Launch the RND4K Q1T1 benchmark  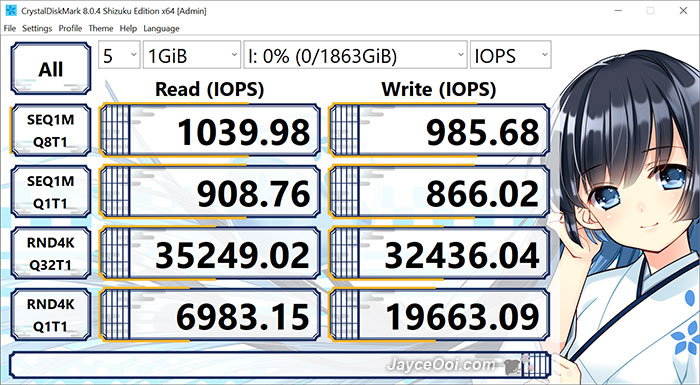coord(50,315)
